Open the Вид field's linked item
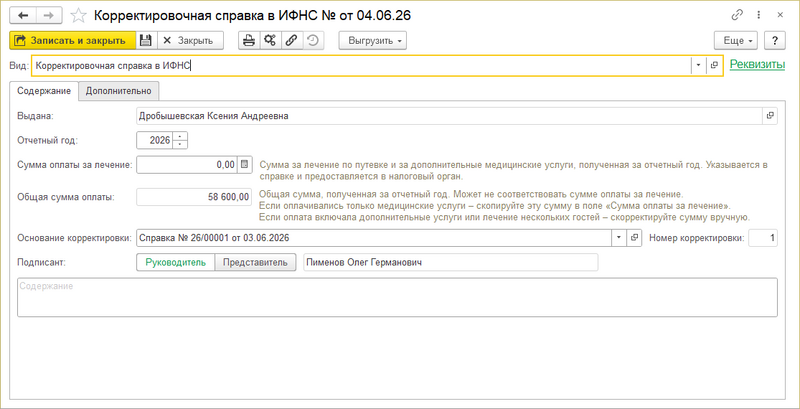The height and width of the screenshot is (409, 800). tap(715, 65)
